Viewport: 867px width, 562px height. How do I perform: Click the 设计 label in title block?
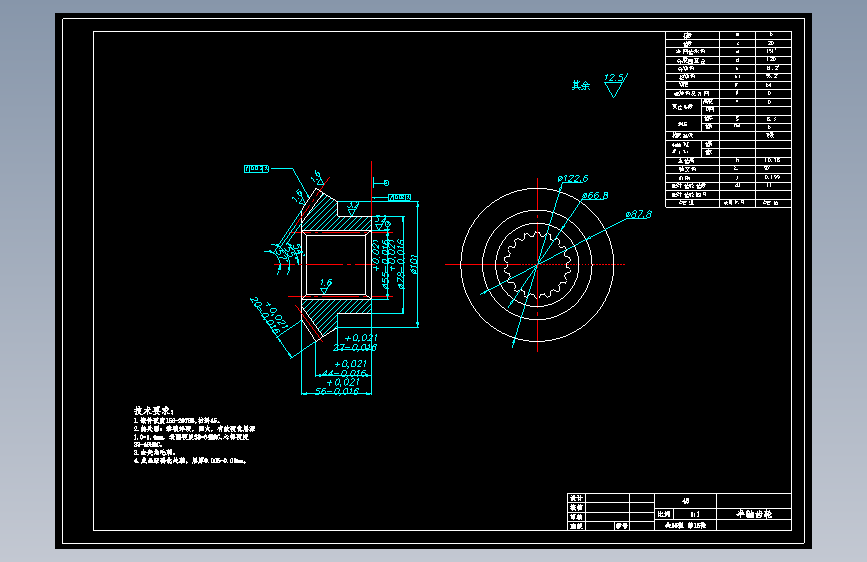[x=576, y=498]
